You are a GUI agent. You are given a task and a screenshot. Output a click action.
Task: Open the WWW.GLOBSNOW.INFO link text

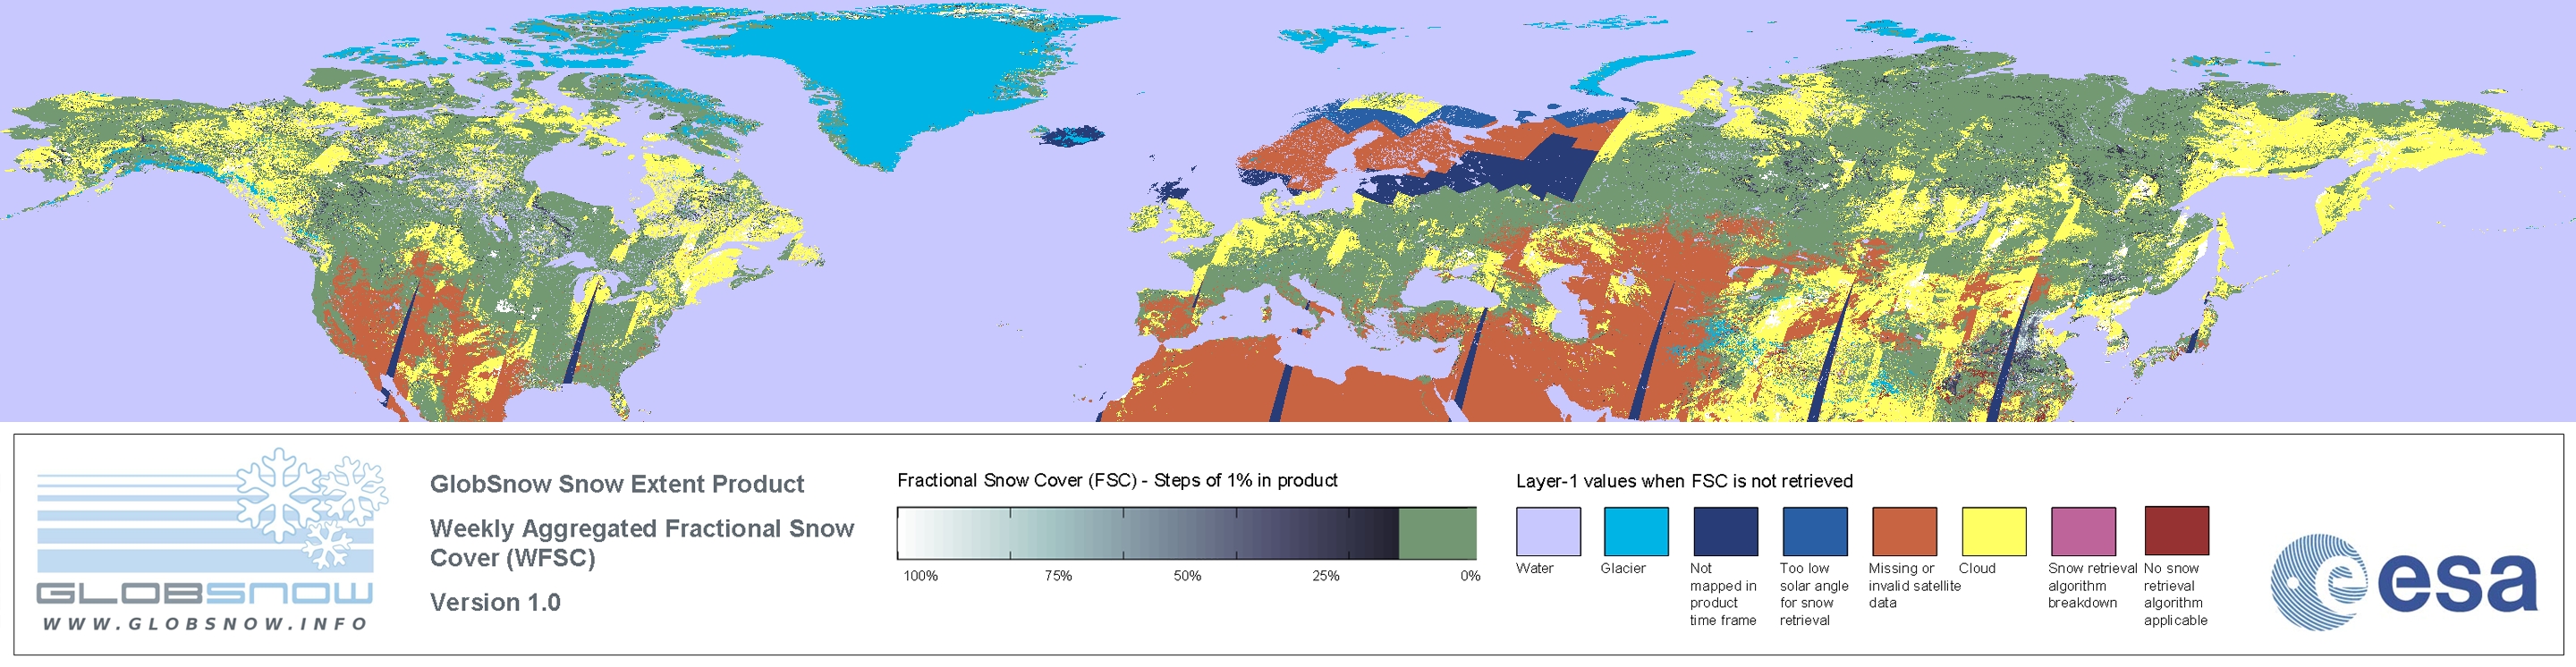point(205,623)
